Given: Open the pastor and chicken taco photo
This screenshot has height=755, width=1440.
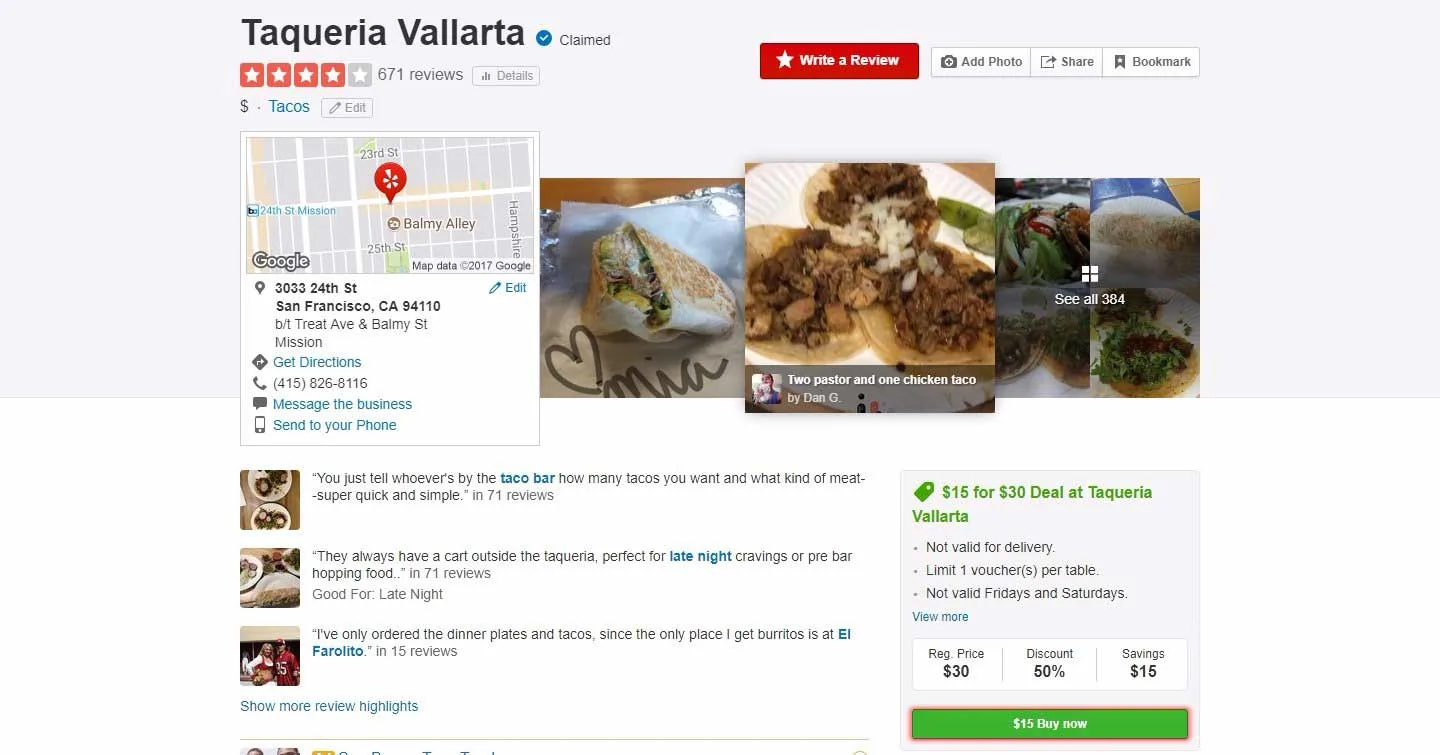Looking at the screenshot, I should point(870,288).
